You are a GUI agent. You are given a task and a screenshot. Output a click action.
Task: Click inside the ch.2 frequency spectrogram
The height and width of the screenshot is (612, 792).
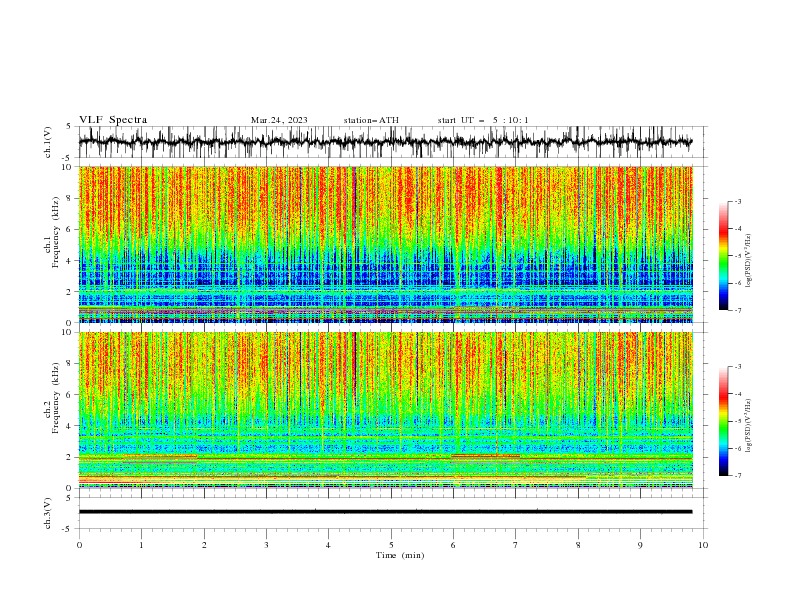385,410
